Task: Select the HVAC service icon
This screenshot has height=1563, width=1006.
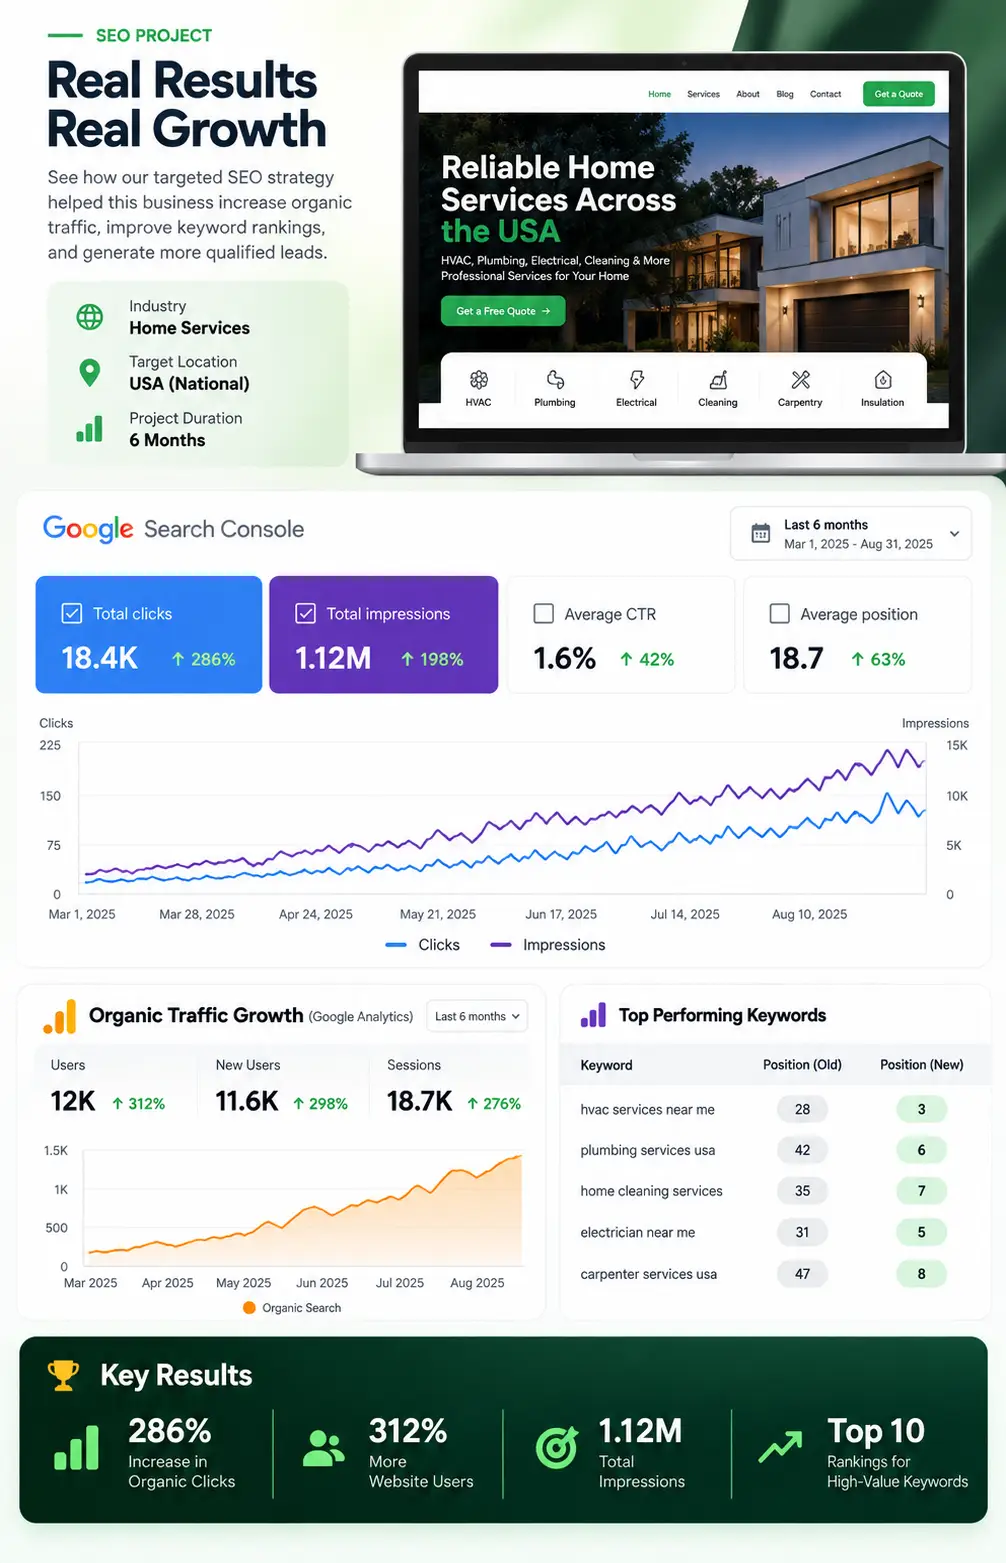Action: 479,380
